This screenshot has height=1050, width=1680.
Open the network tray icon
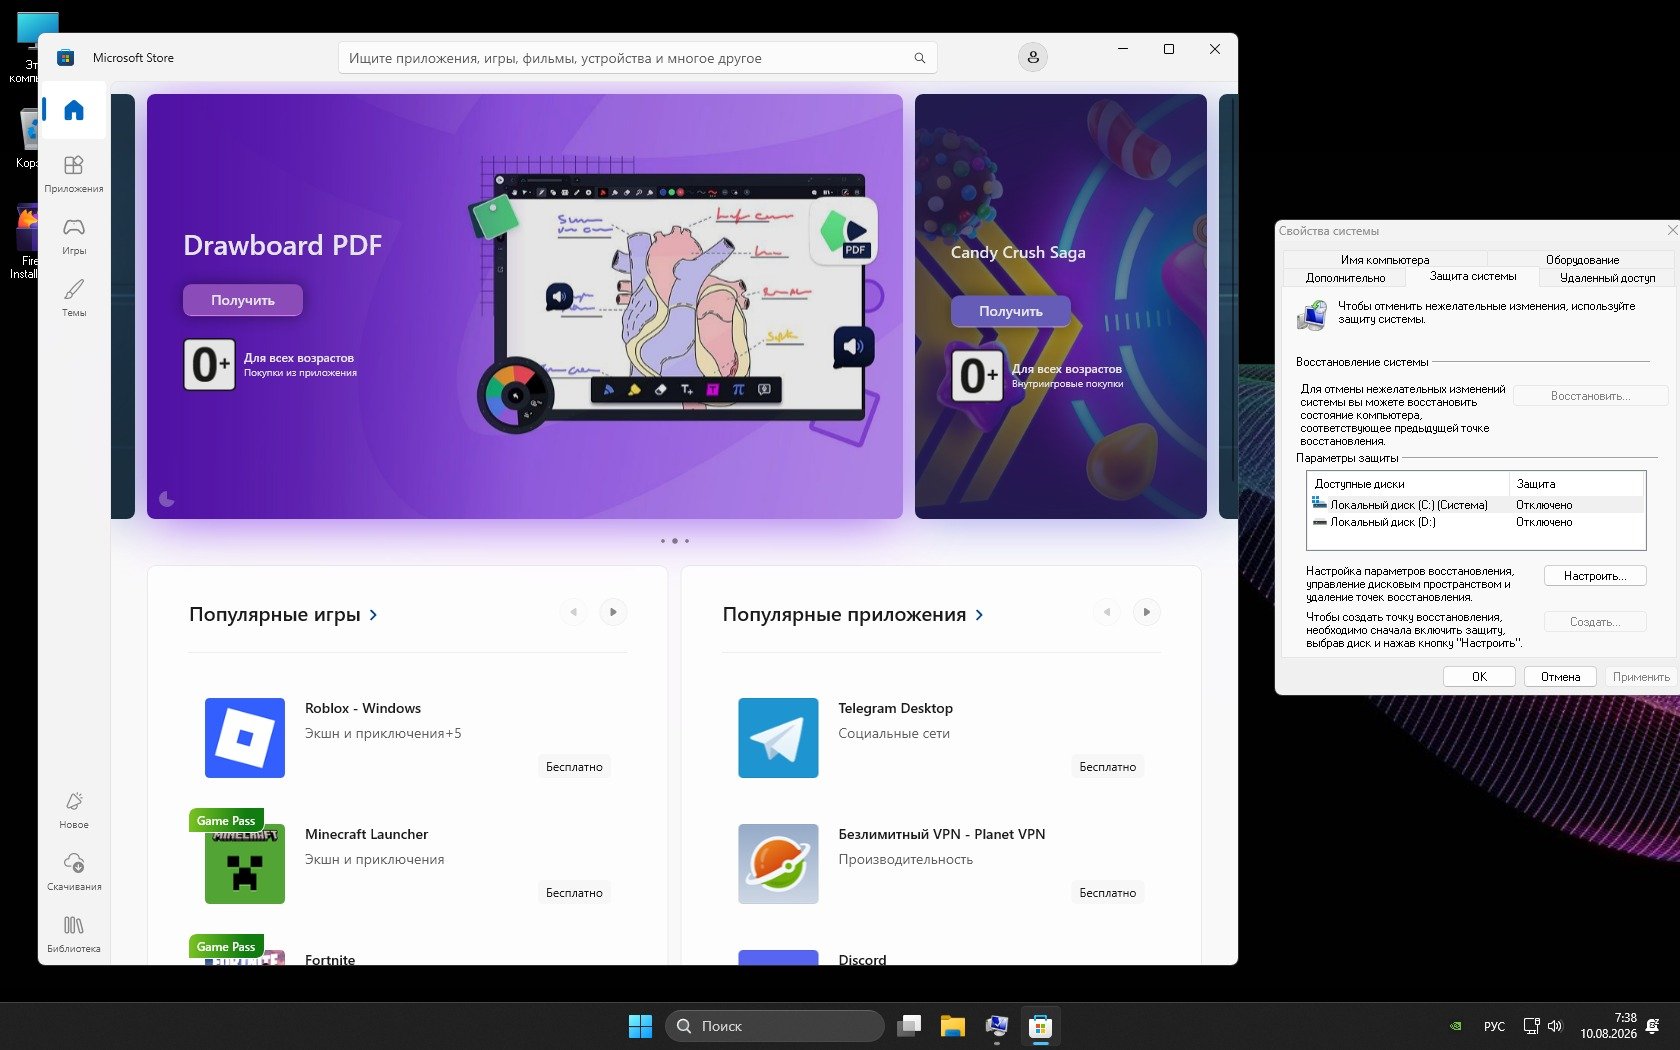pyautogui.click(x=1531, y=1026)
